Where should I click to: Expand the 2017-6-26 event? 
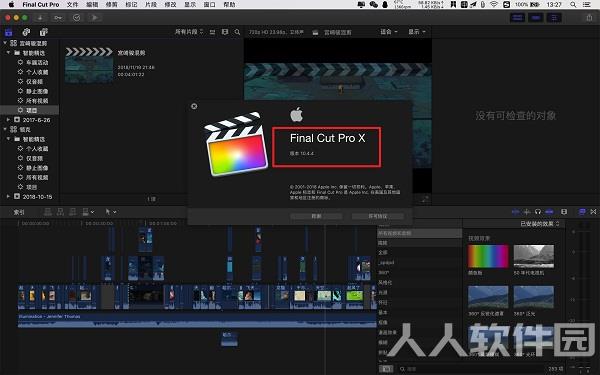[x=8, y=120]
